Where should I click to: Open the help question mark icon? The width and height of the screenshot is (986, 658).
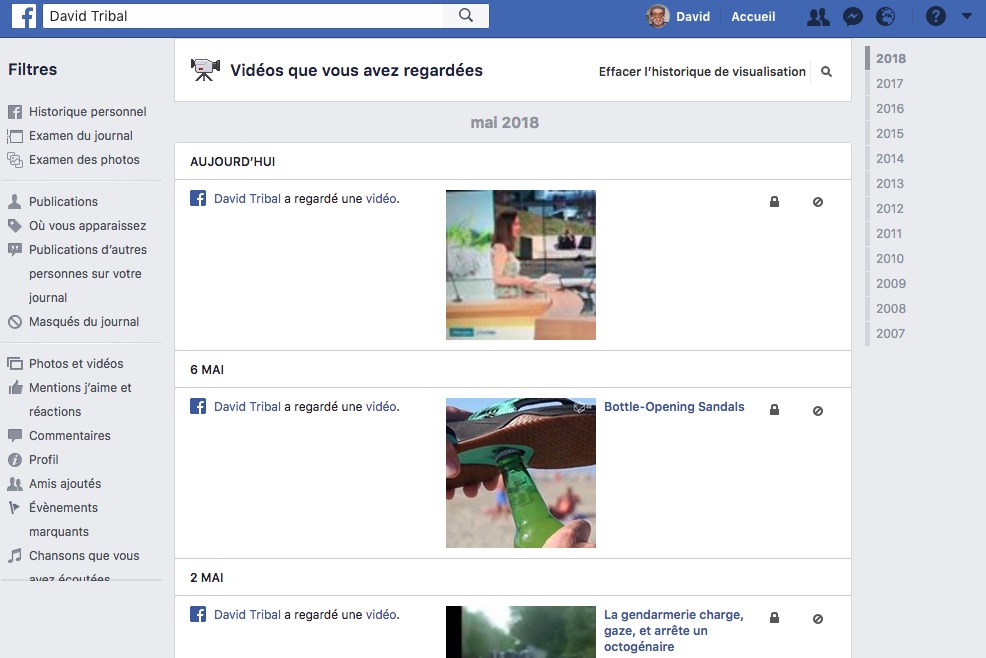point(936,16)
